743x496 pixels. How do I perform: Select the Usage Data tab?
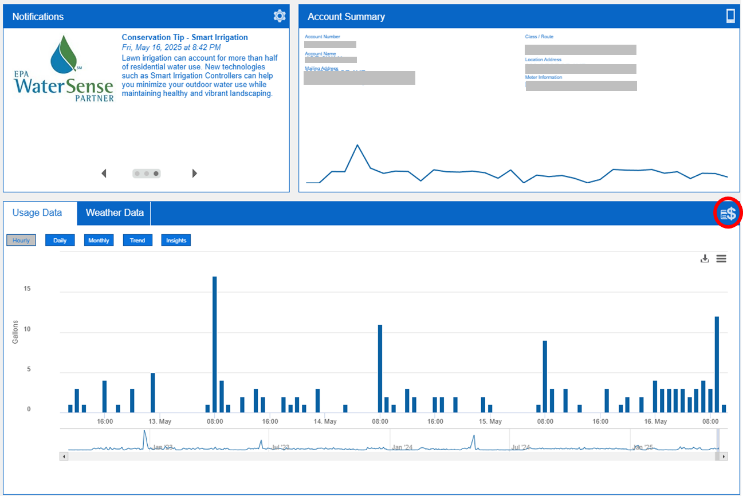(x=37, y=213)
